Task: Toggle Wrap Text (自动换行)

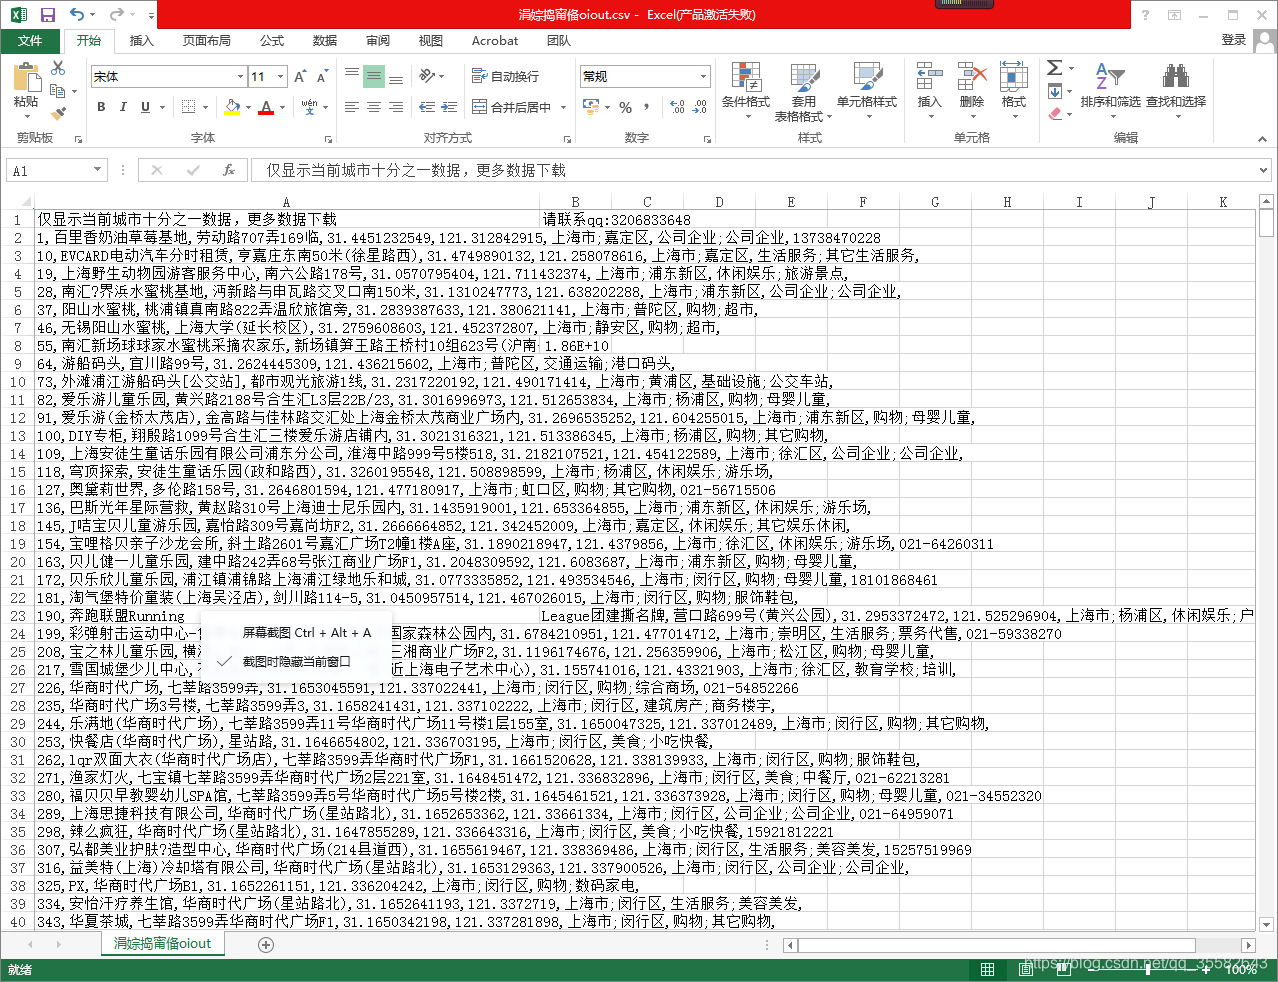Action: (505, 76)
